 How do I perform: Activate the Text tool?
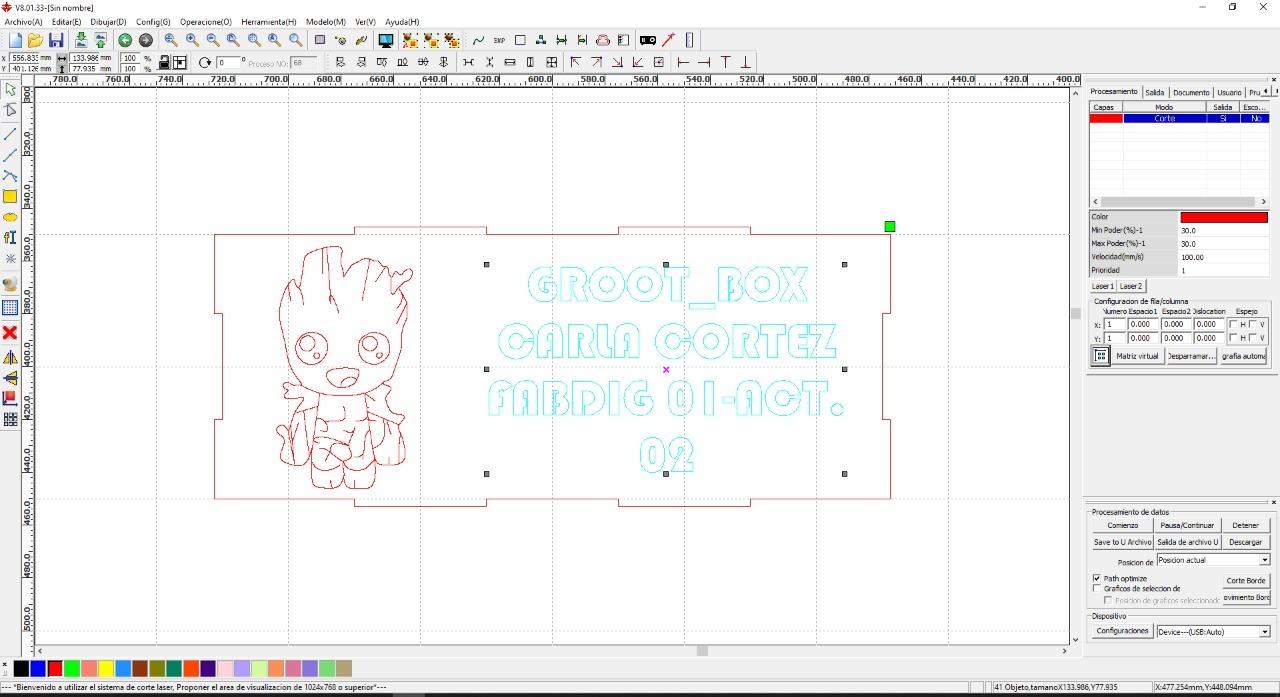click(10, 238)
